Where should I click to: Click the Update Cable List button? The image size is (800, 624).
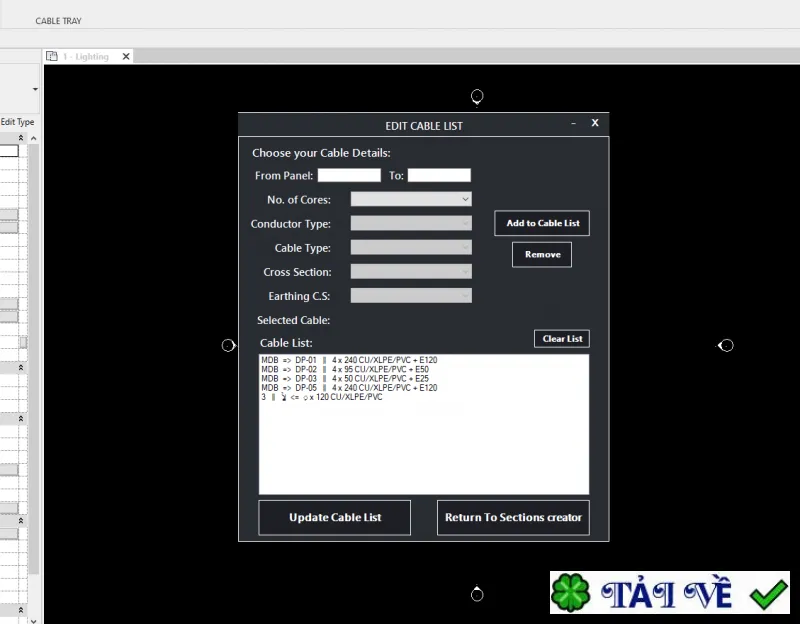pos(335,517)
